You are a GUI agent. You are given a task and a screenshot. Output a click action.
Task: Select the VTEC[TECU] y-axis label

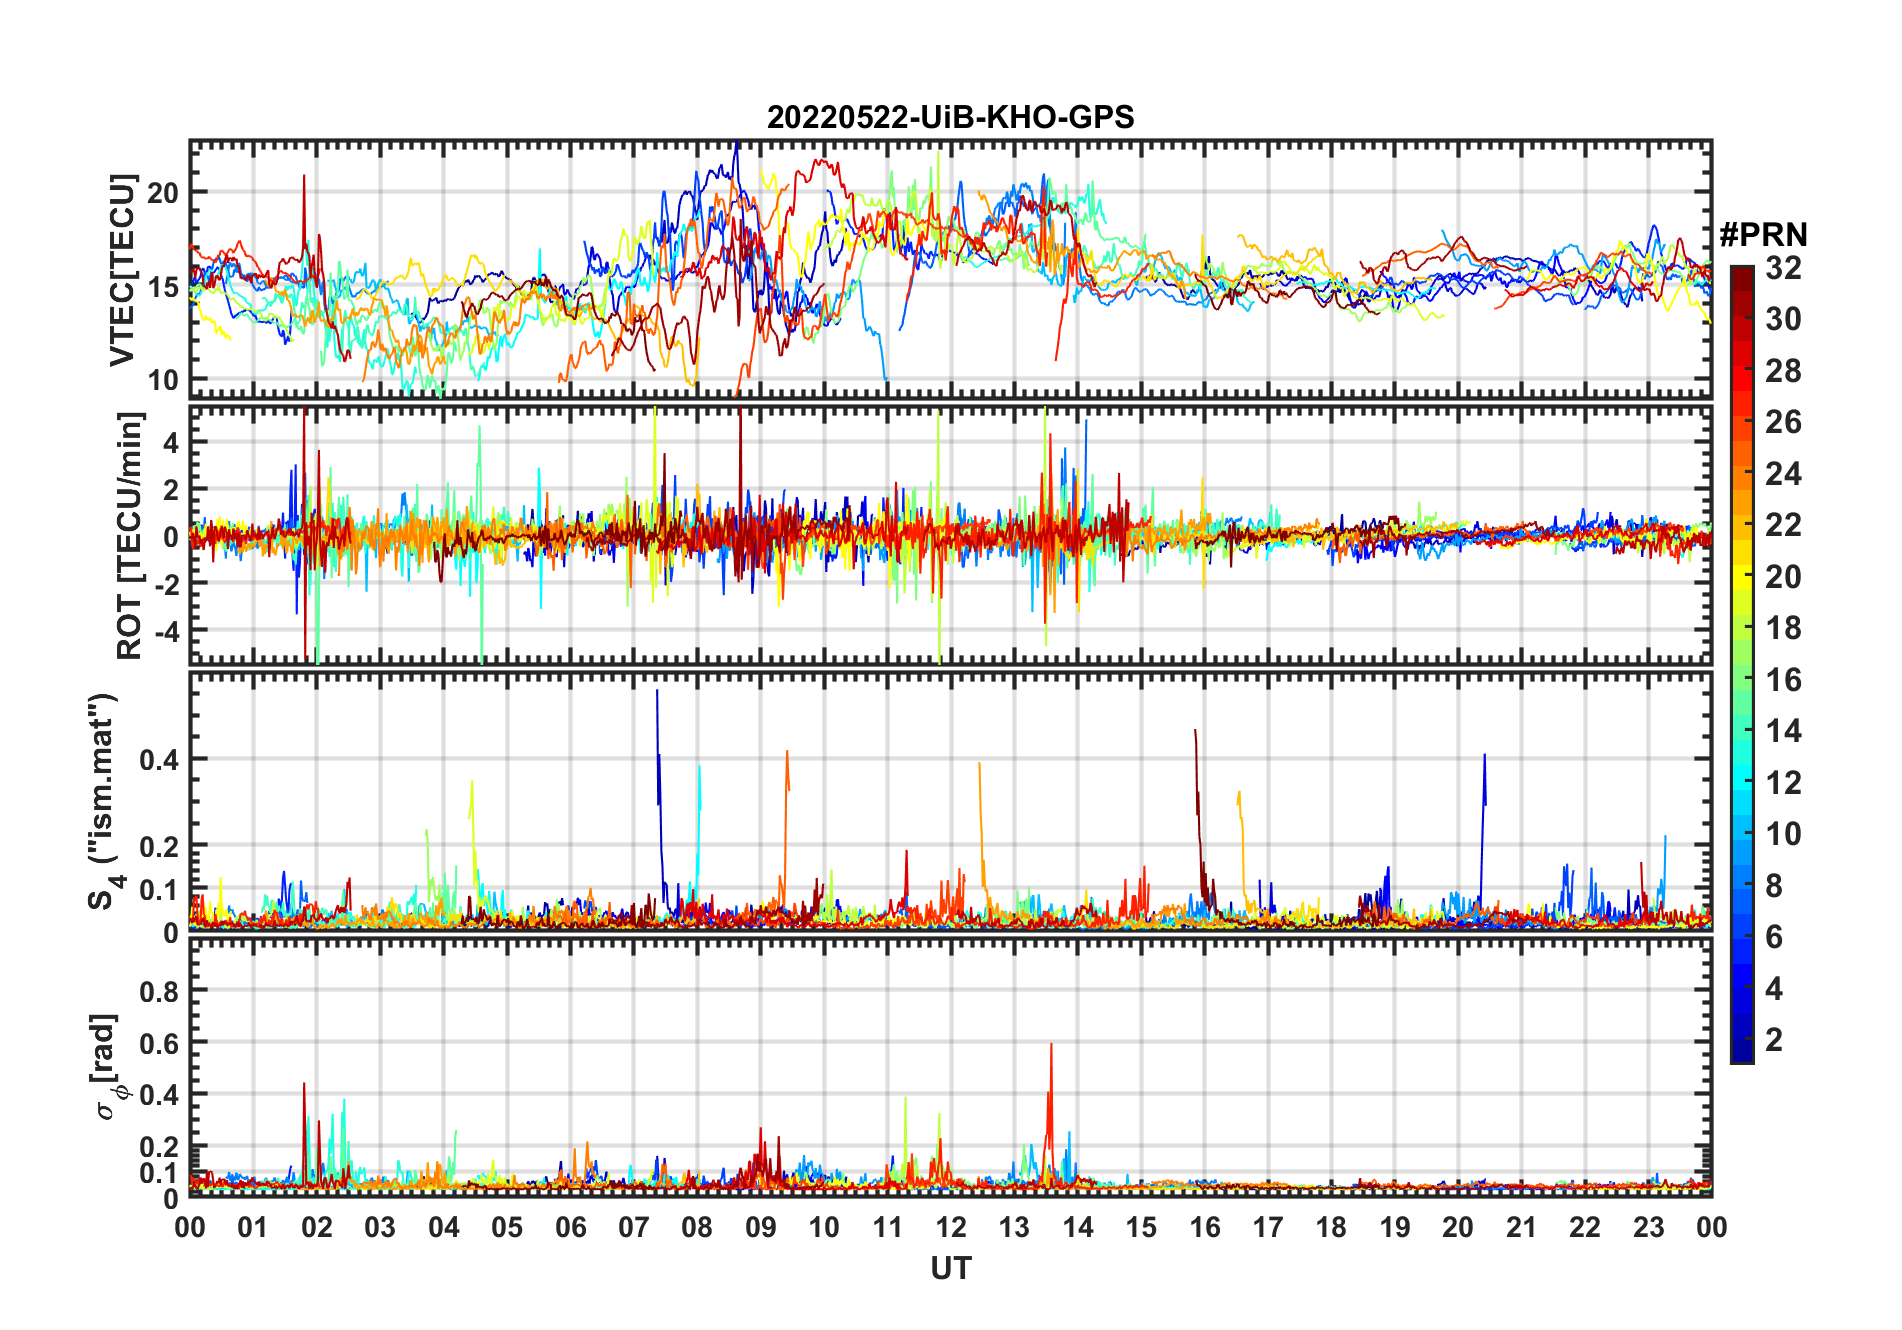pyautogui.click(x=122, y=270)
